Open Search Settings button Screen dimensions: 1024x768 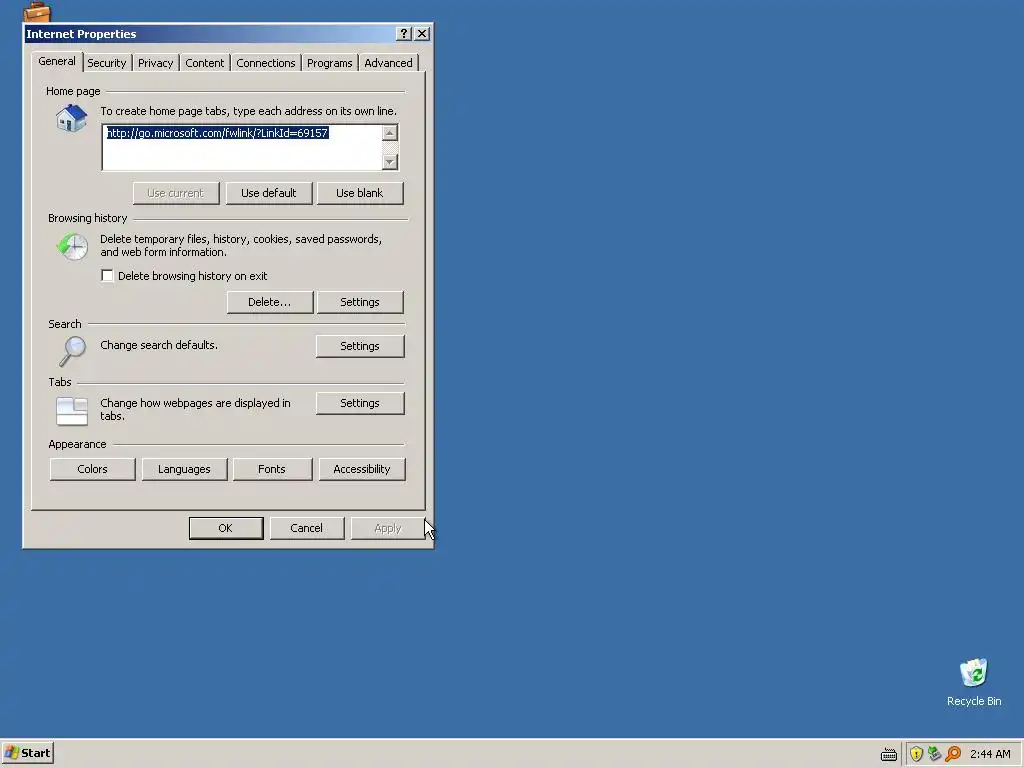point(360,346)
